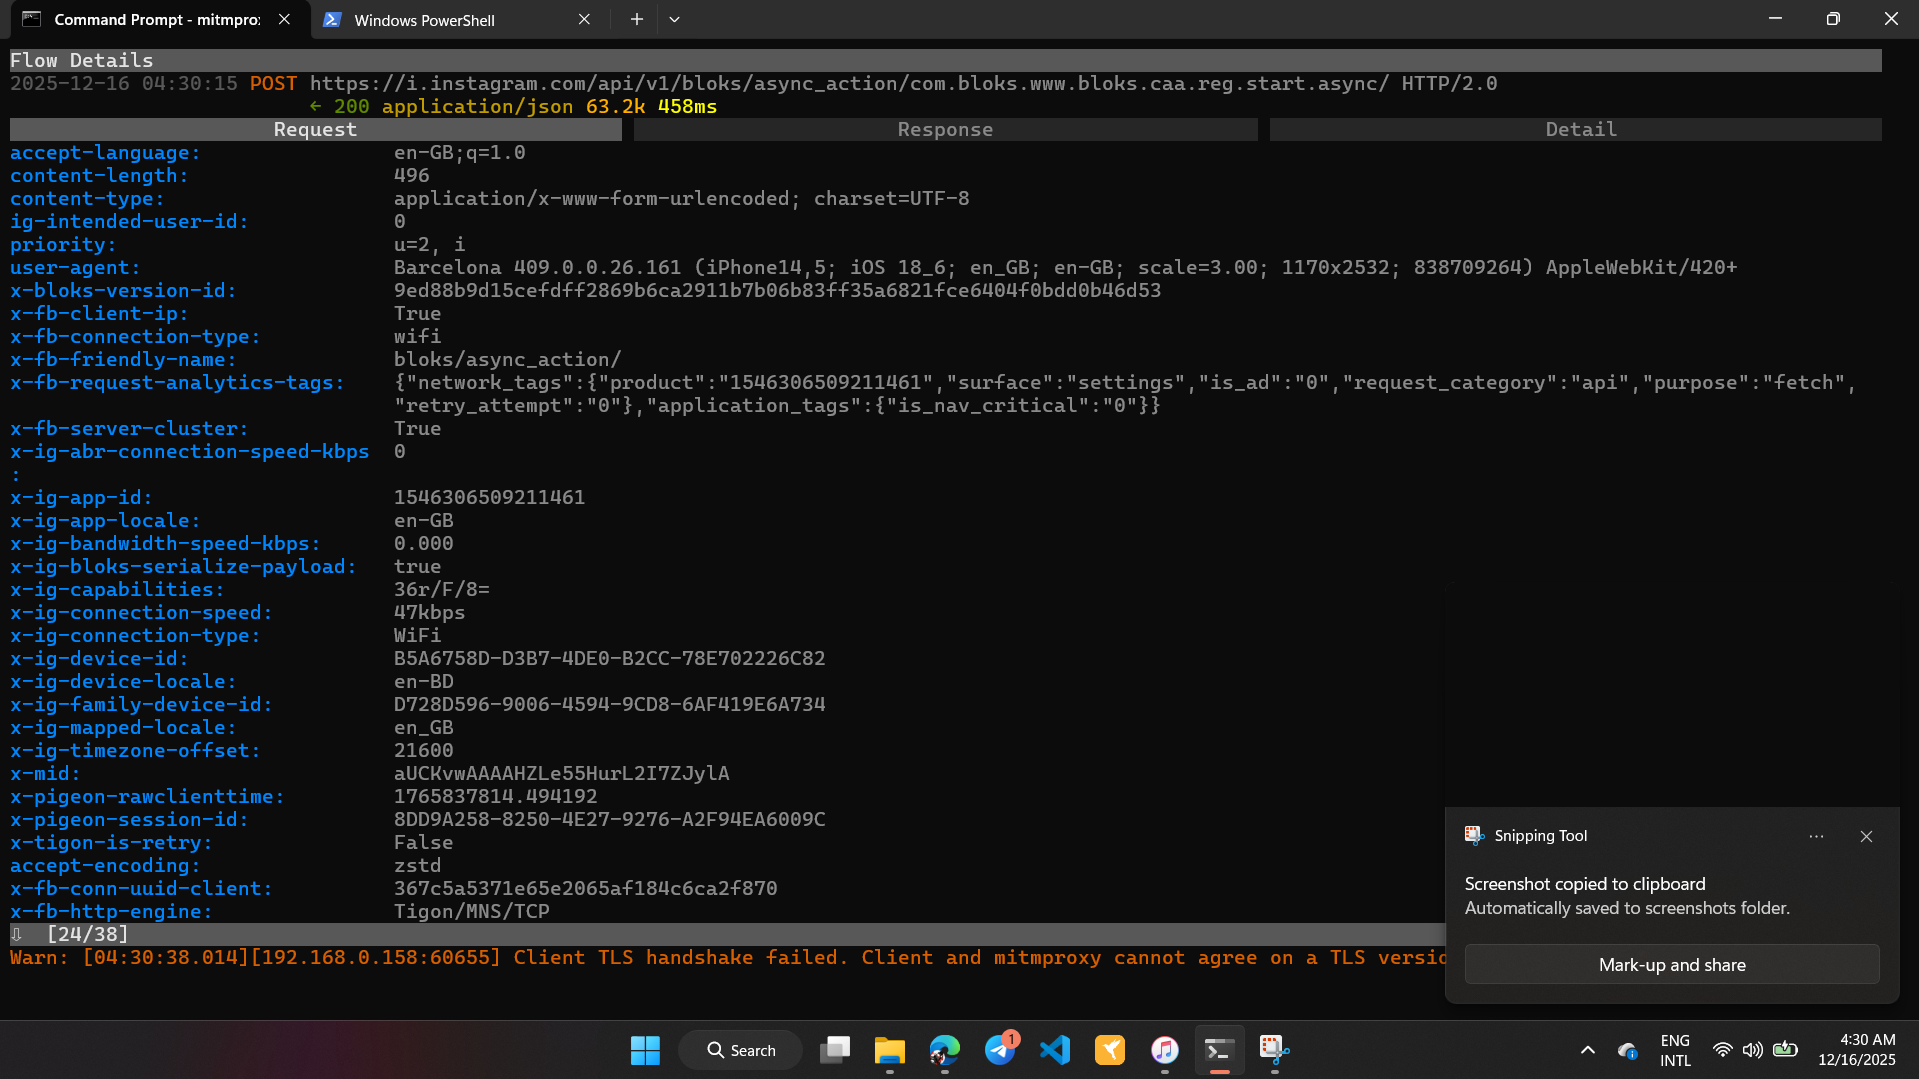Switch the ENG INTL input language
Screen dimensions: 1919x1079
(1675, 1050)
